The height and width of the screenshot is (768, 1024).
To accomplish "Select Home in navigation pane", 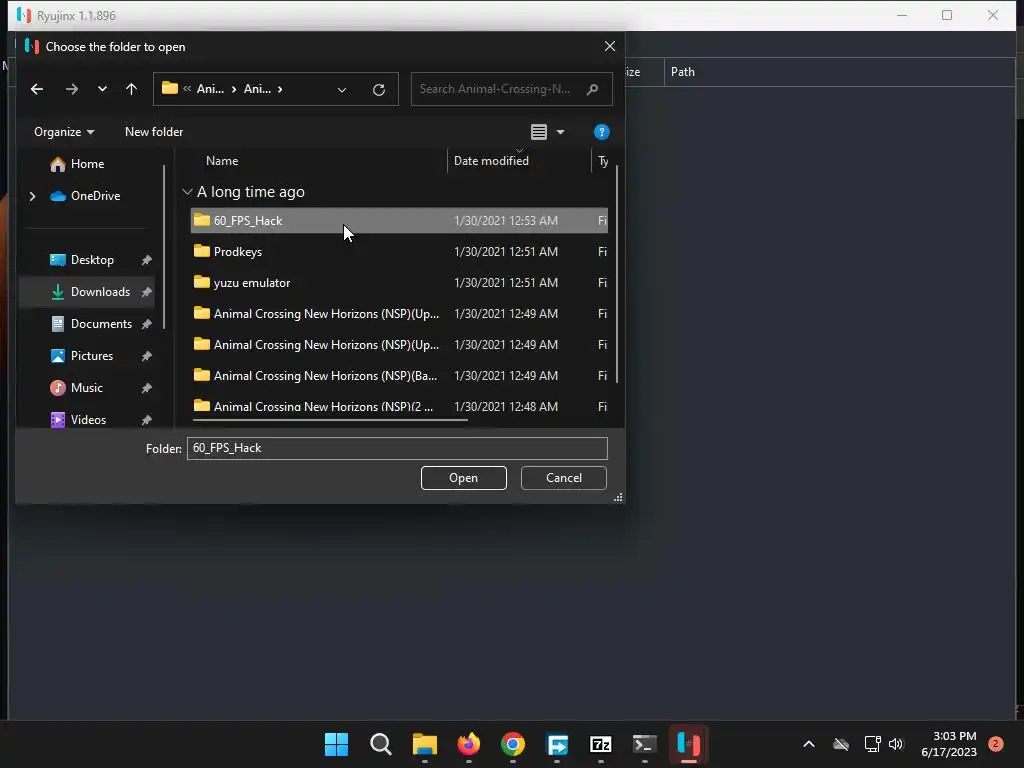I will point(88,164).
